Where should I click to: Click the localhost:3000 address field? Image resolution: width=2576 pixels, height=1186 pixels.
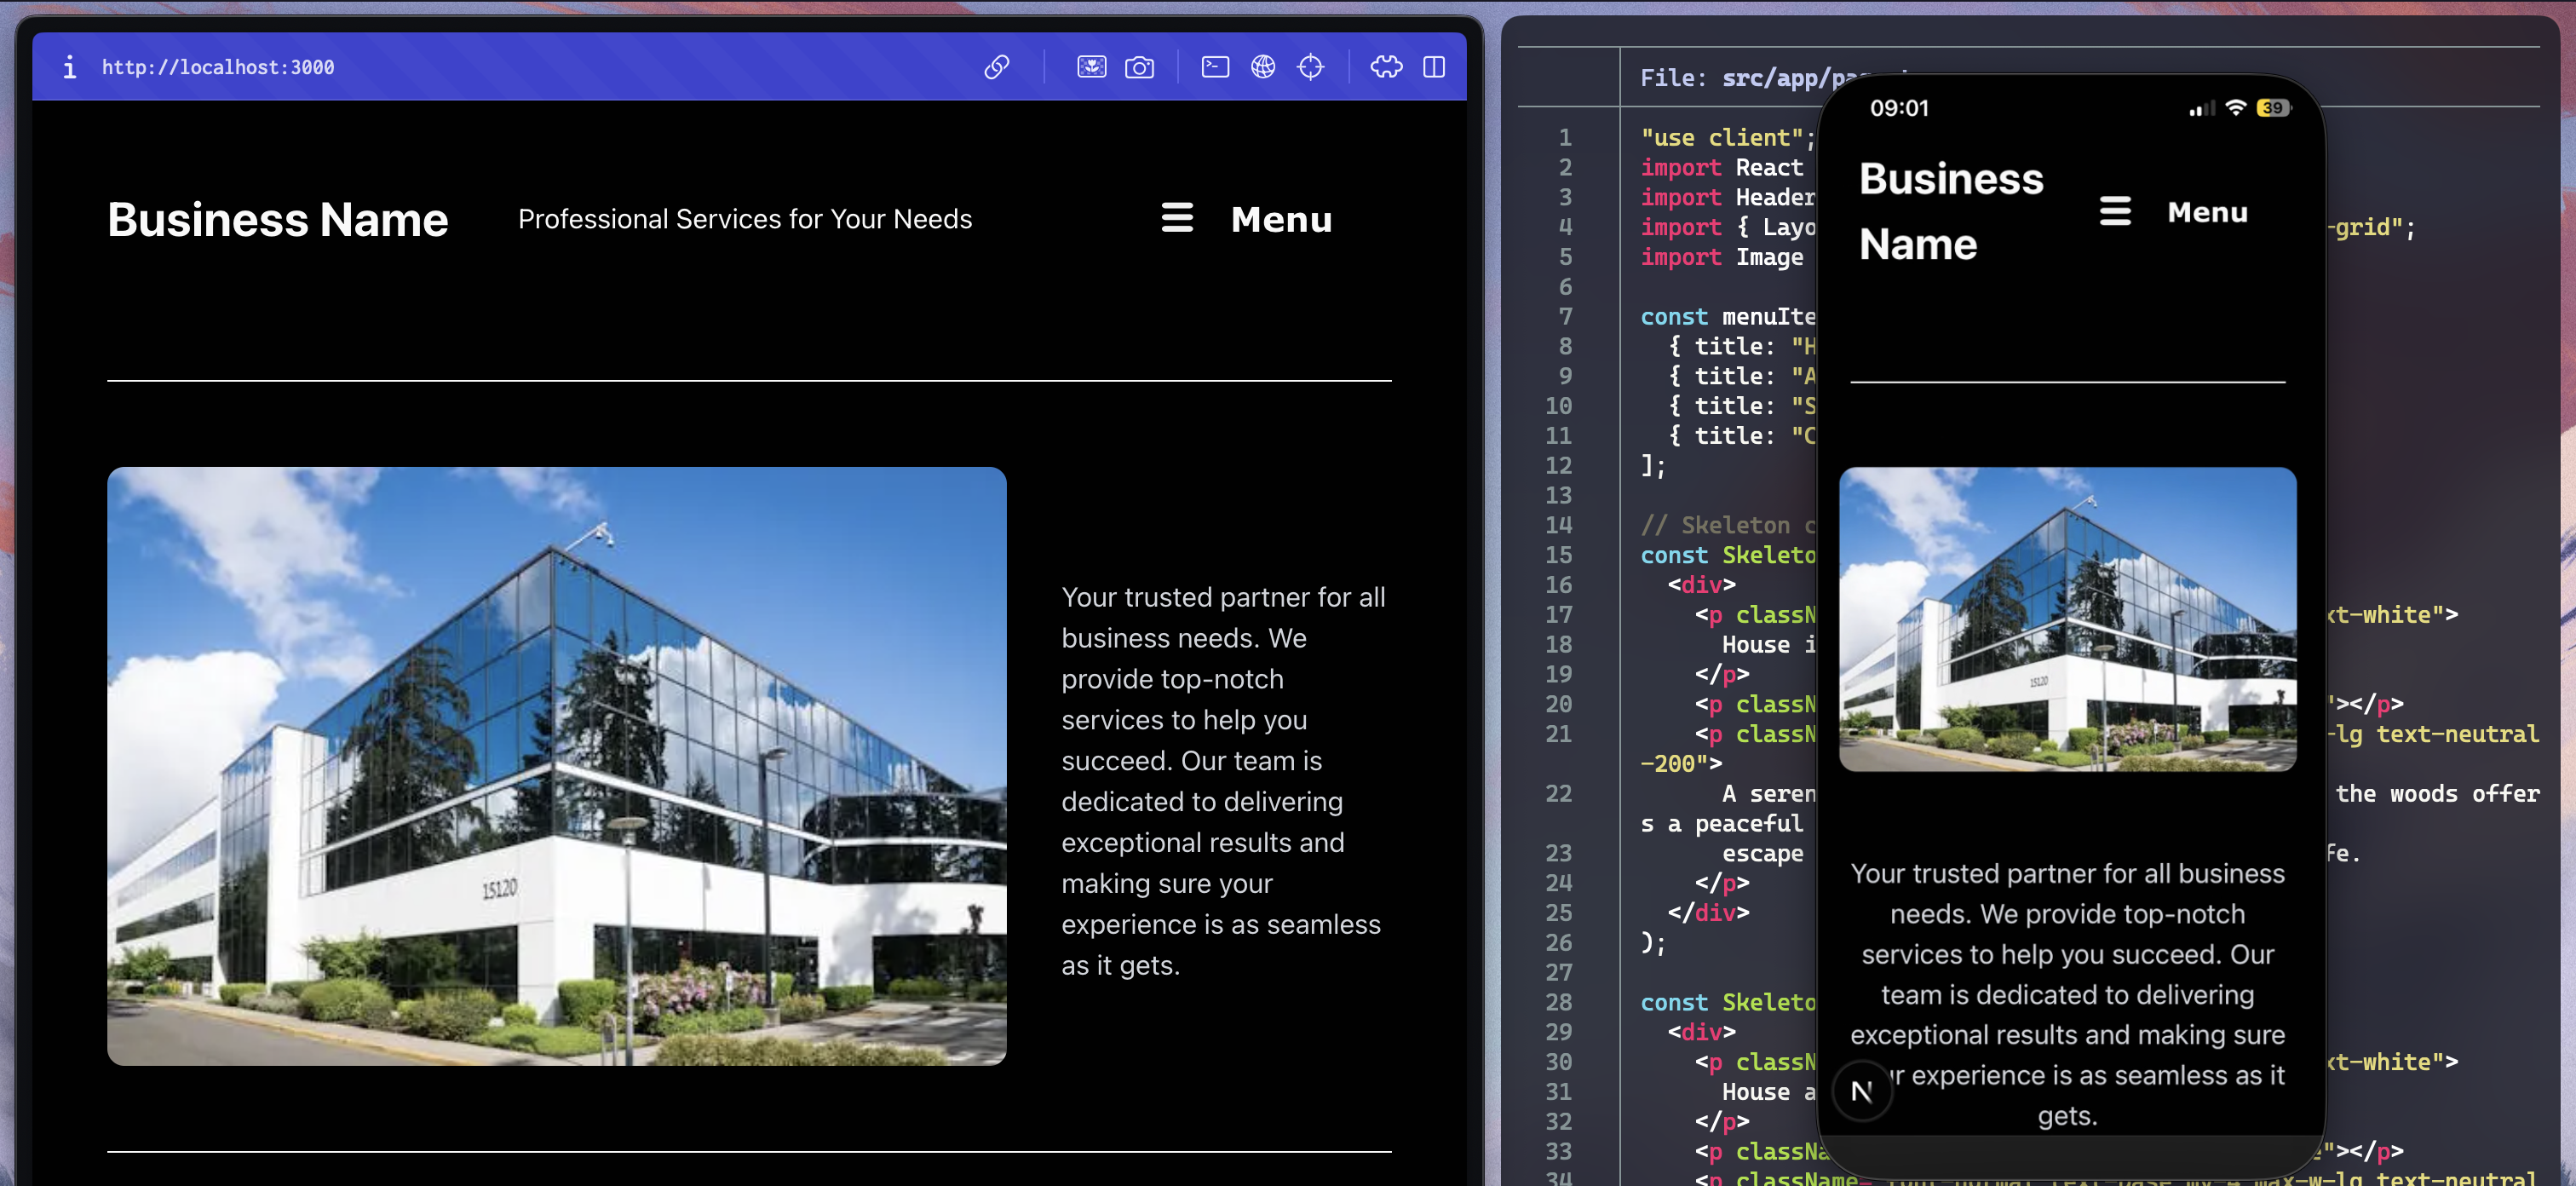[218, 67]
